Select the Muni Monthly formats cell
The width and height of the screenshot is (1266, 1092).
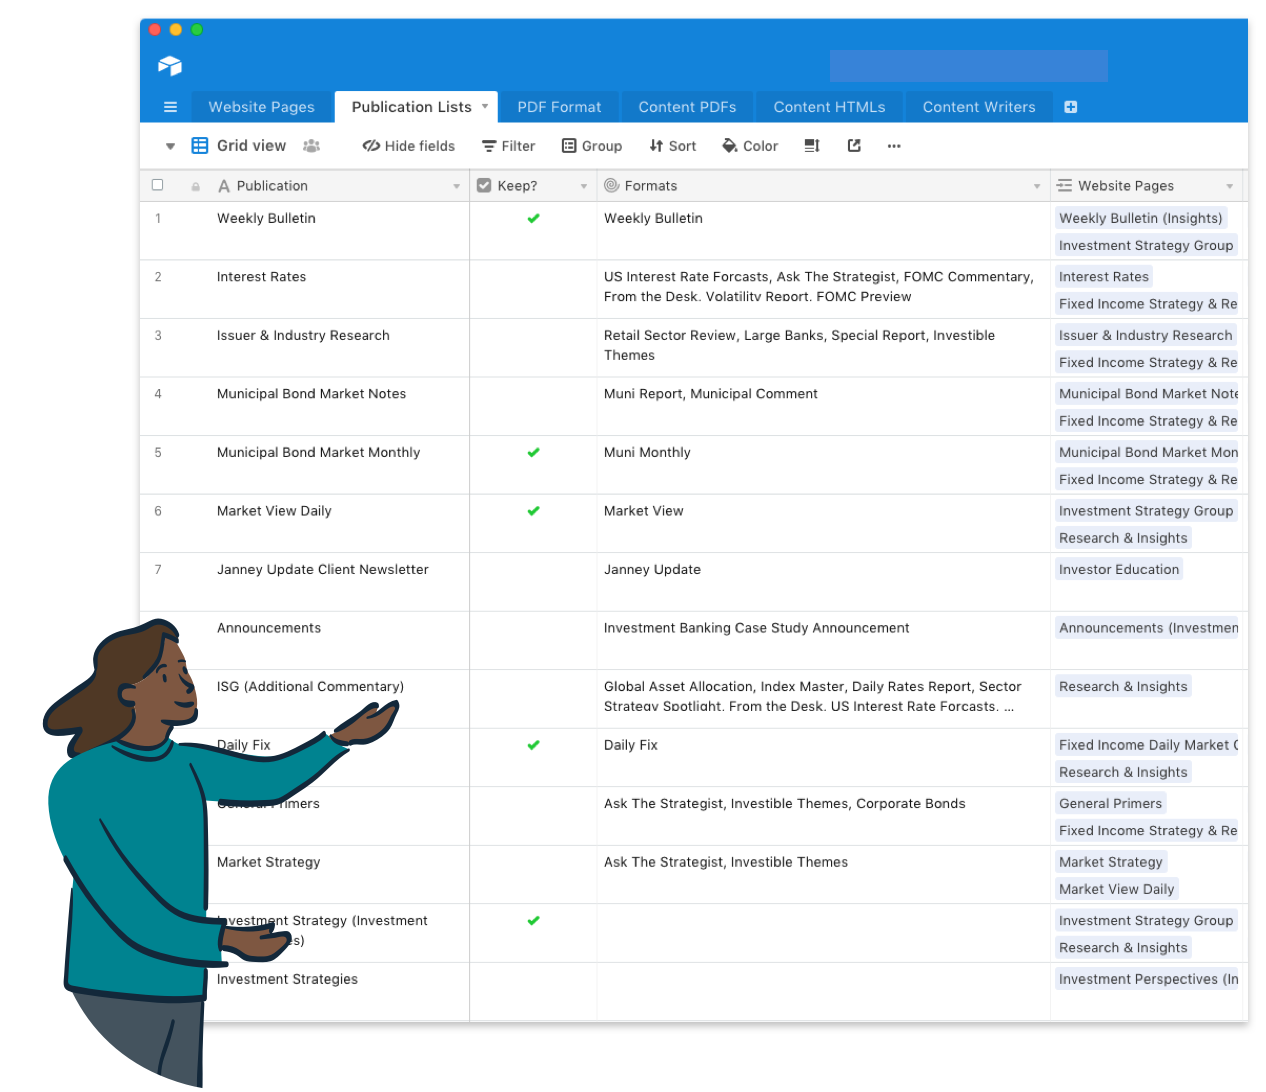(823, 465)
